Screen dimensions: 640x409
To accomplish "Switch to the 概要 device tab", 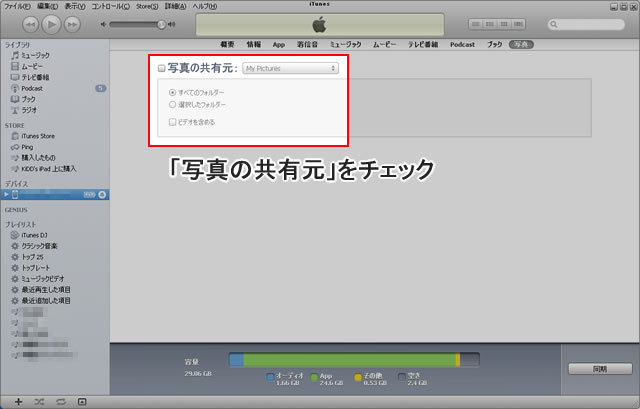I will pyautogui.click(x=227, y=44).
